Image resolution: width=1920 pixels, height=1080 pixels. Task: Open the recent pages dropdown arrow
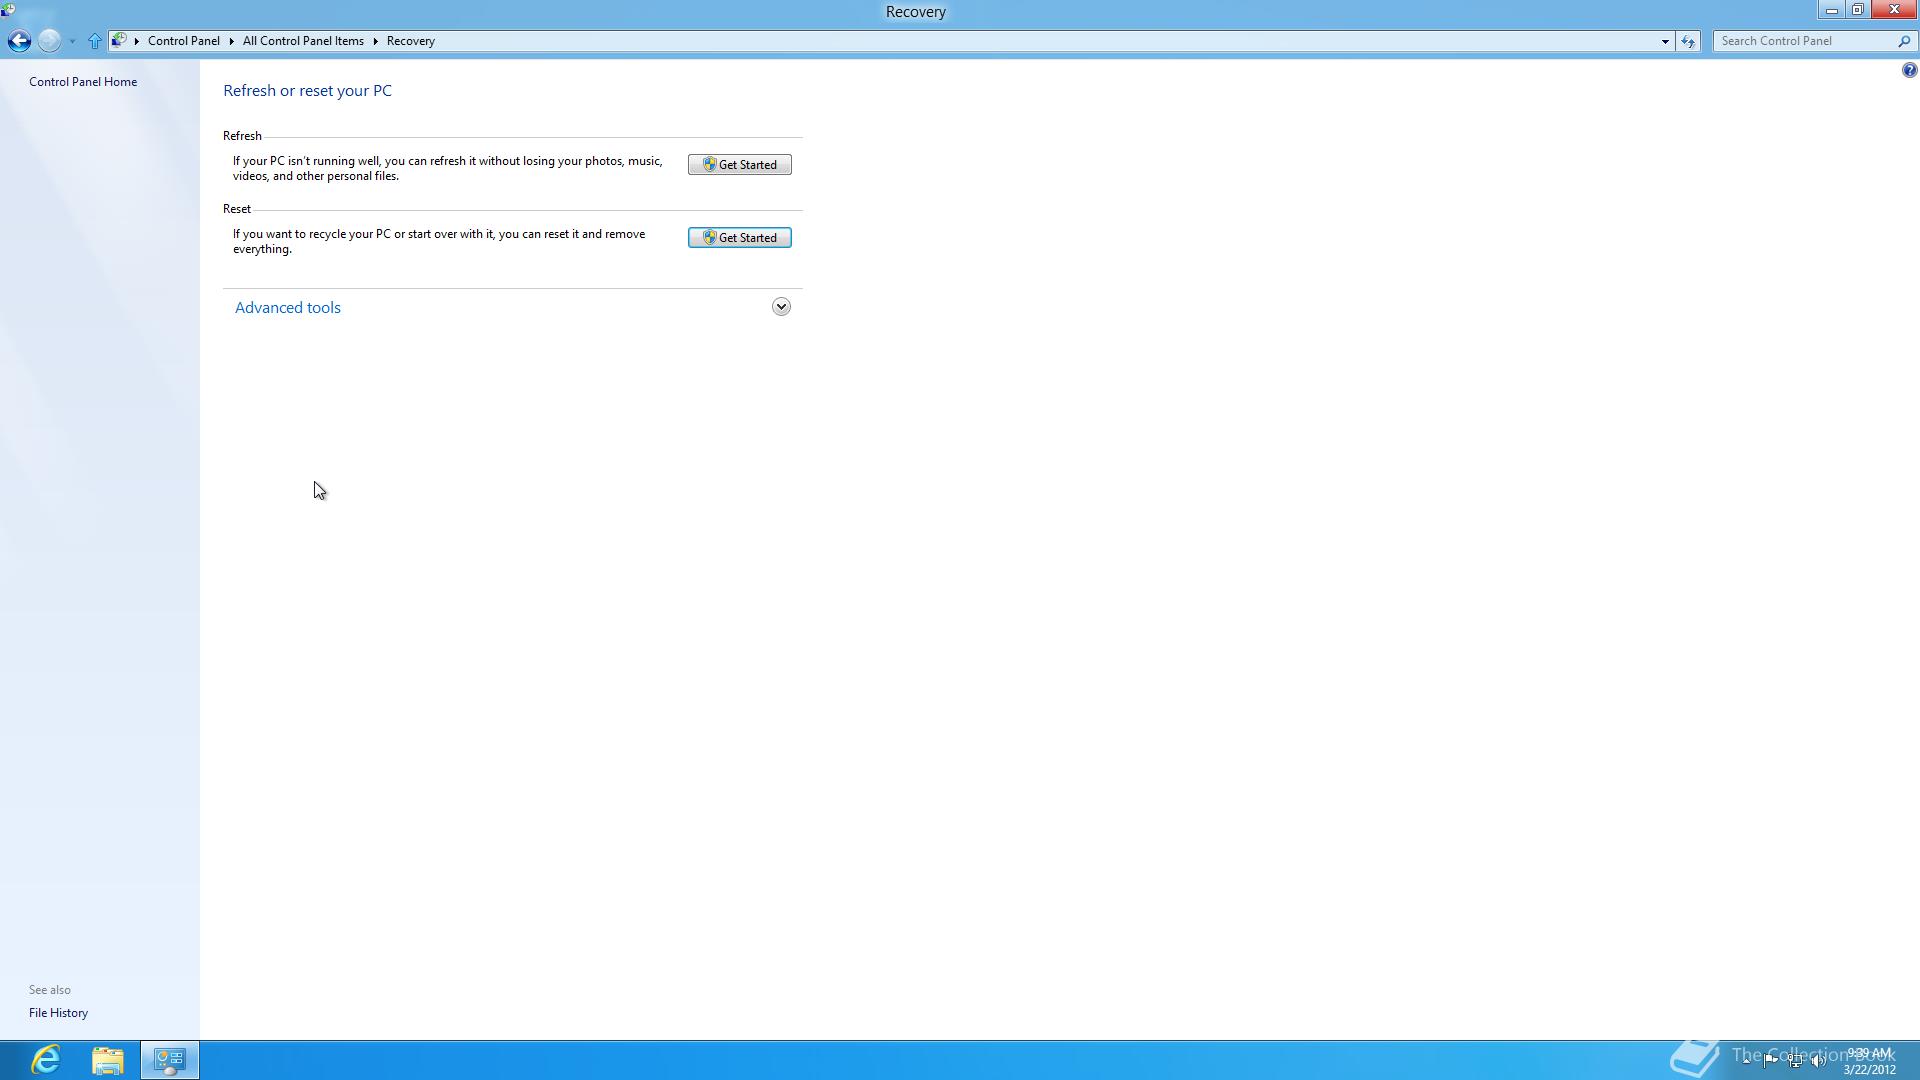(x=72, y=41)
